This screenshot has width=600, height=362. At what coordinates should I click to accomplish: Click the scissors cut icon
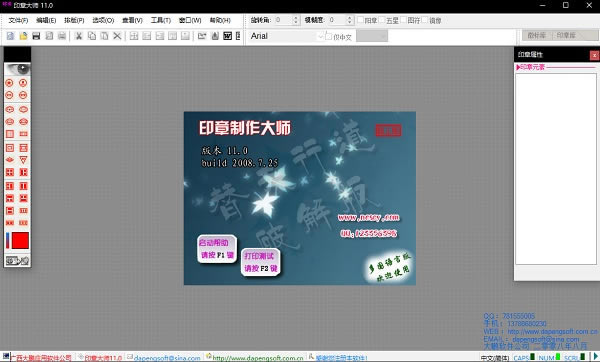point(79,36)
